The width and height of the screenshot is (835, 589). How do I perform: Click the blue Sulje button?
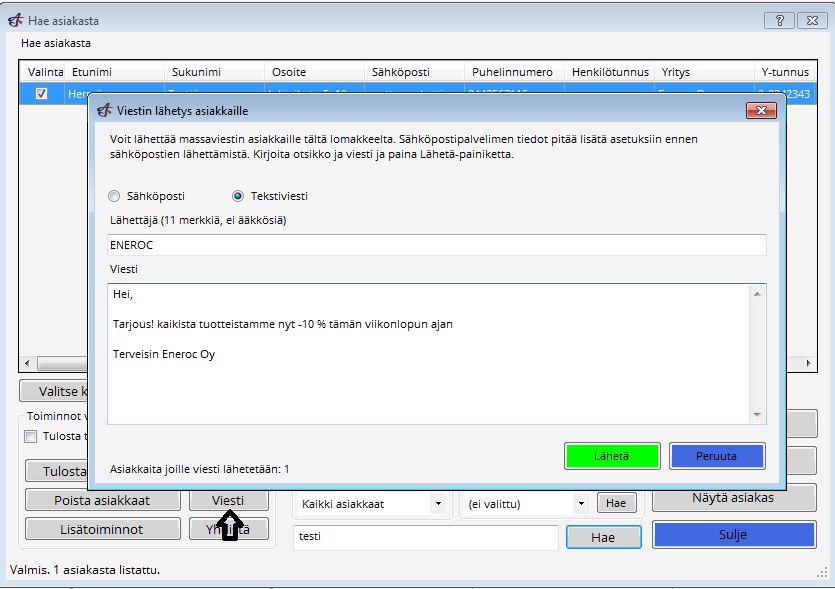point(732,535)
